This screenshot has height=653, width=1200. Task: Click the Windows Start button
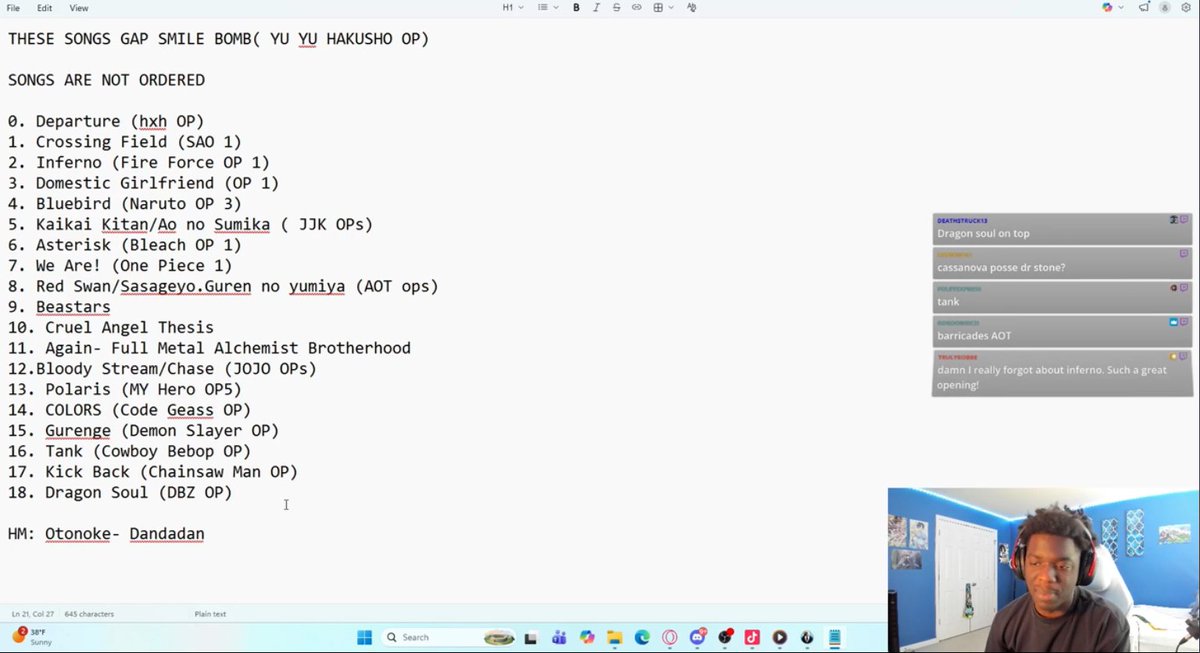[364, 637]
